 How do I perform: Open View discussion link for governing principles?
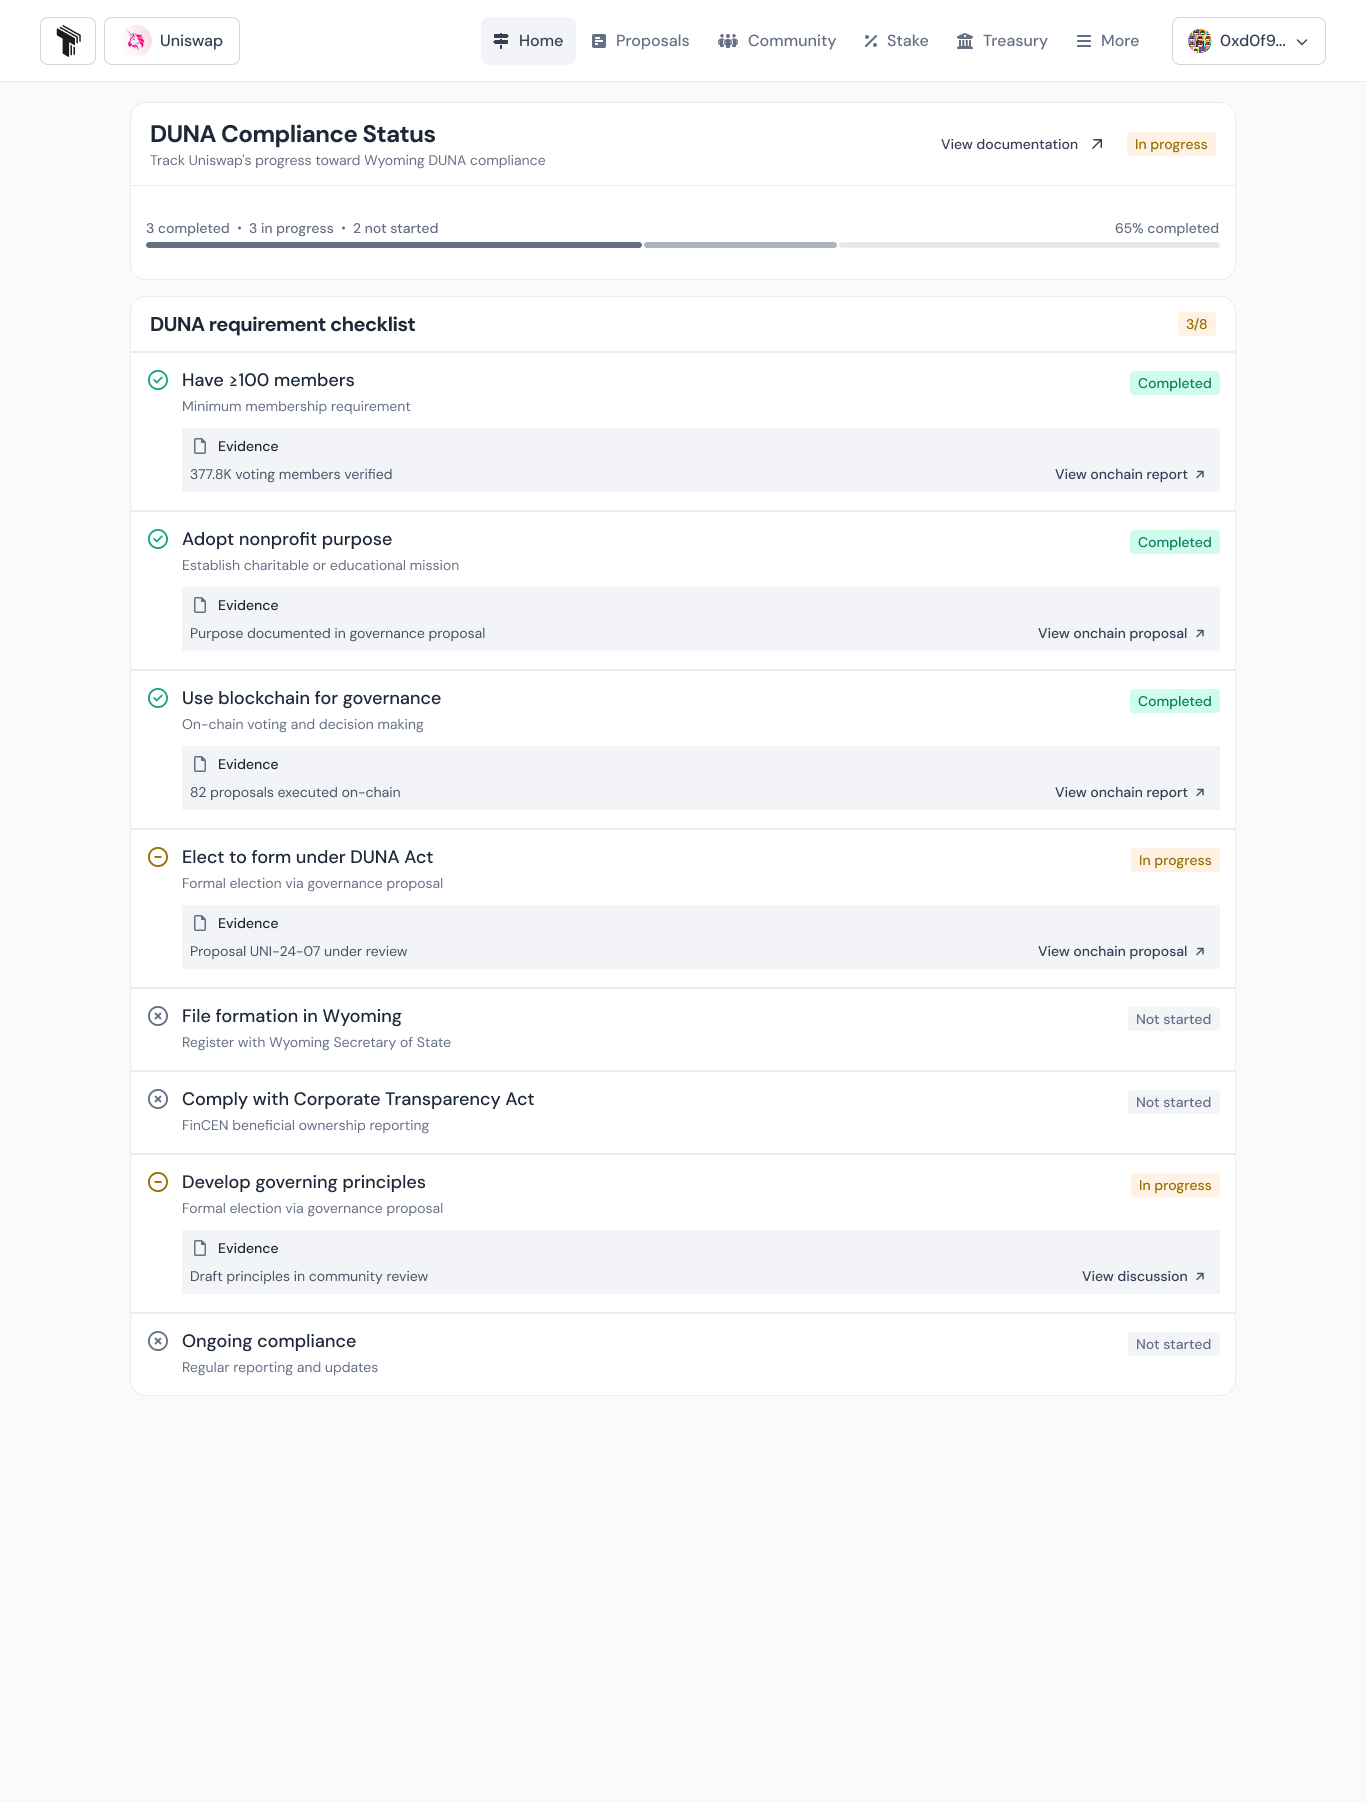pyautogui.click(x=1143, y=1276)
